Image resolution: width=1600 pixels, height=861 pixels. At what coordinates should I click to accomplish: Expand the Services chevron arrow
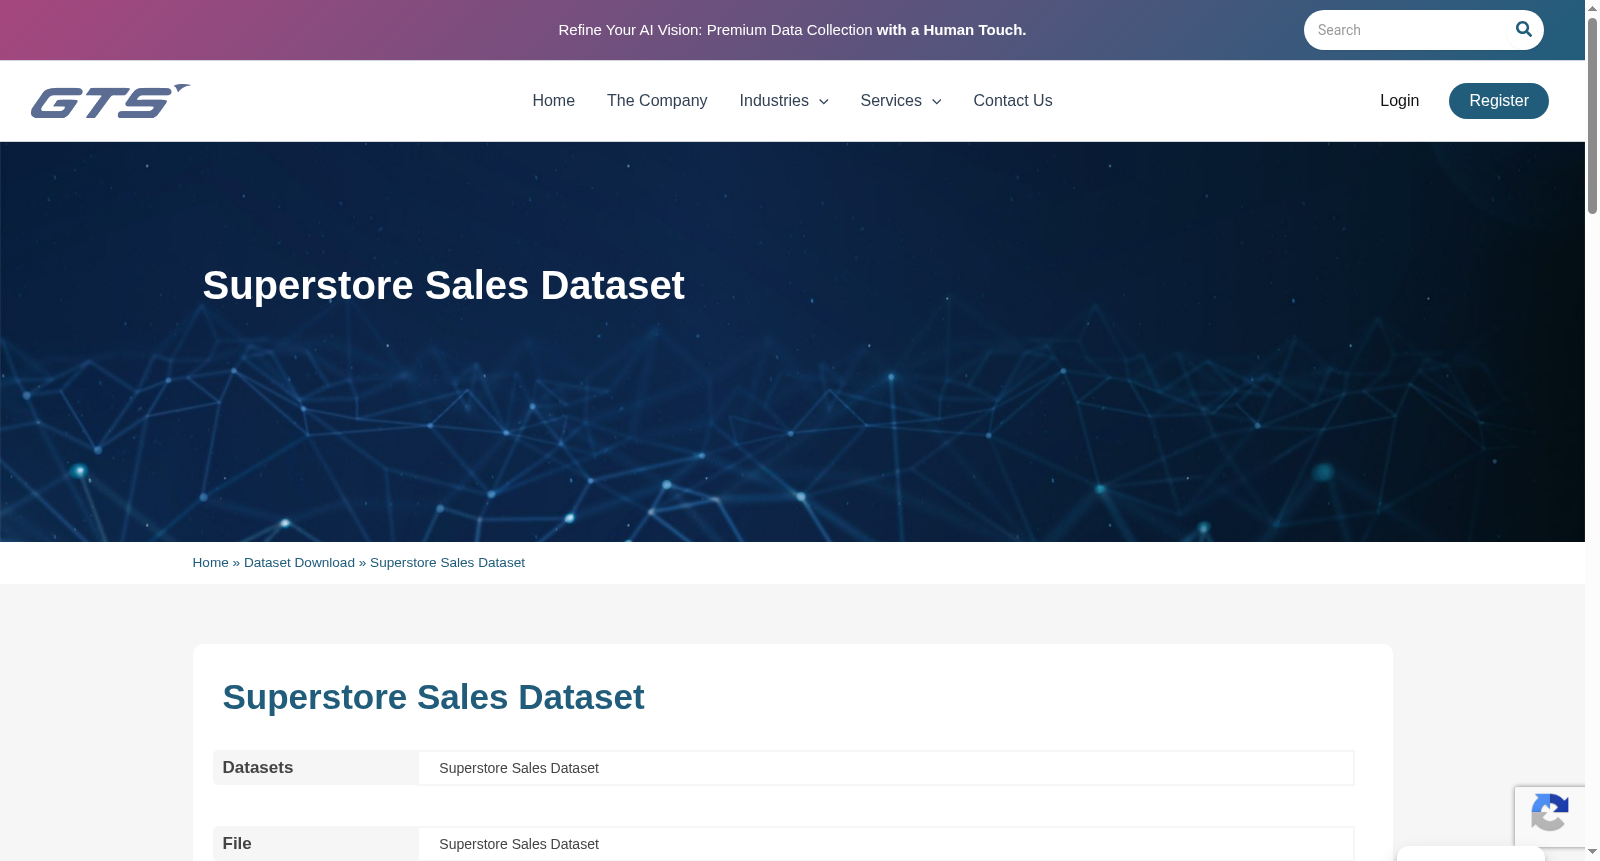[x=937, y=102]
